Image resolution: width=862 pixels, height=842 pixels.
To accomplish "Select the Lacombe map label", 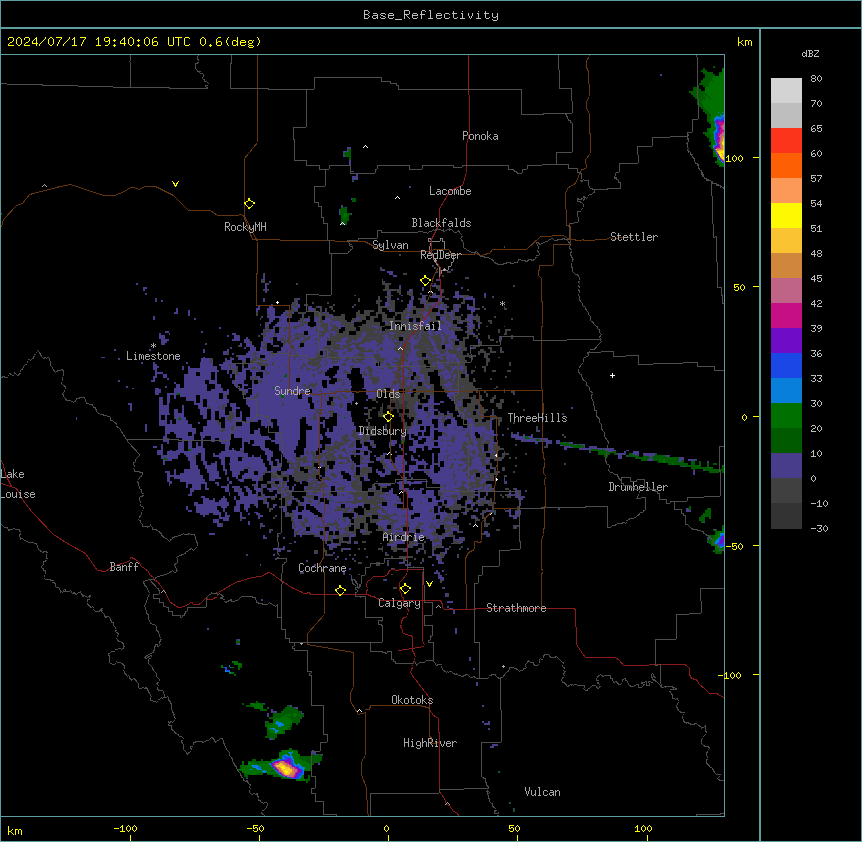I will pos(450,191).
